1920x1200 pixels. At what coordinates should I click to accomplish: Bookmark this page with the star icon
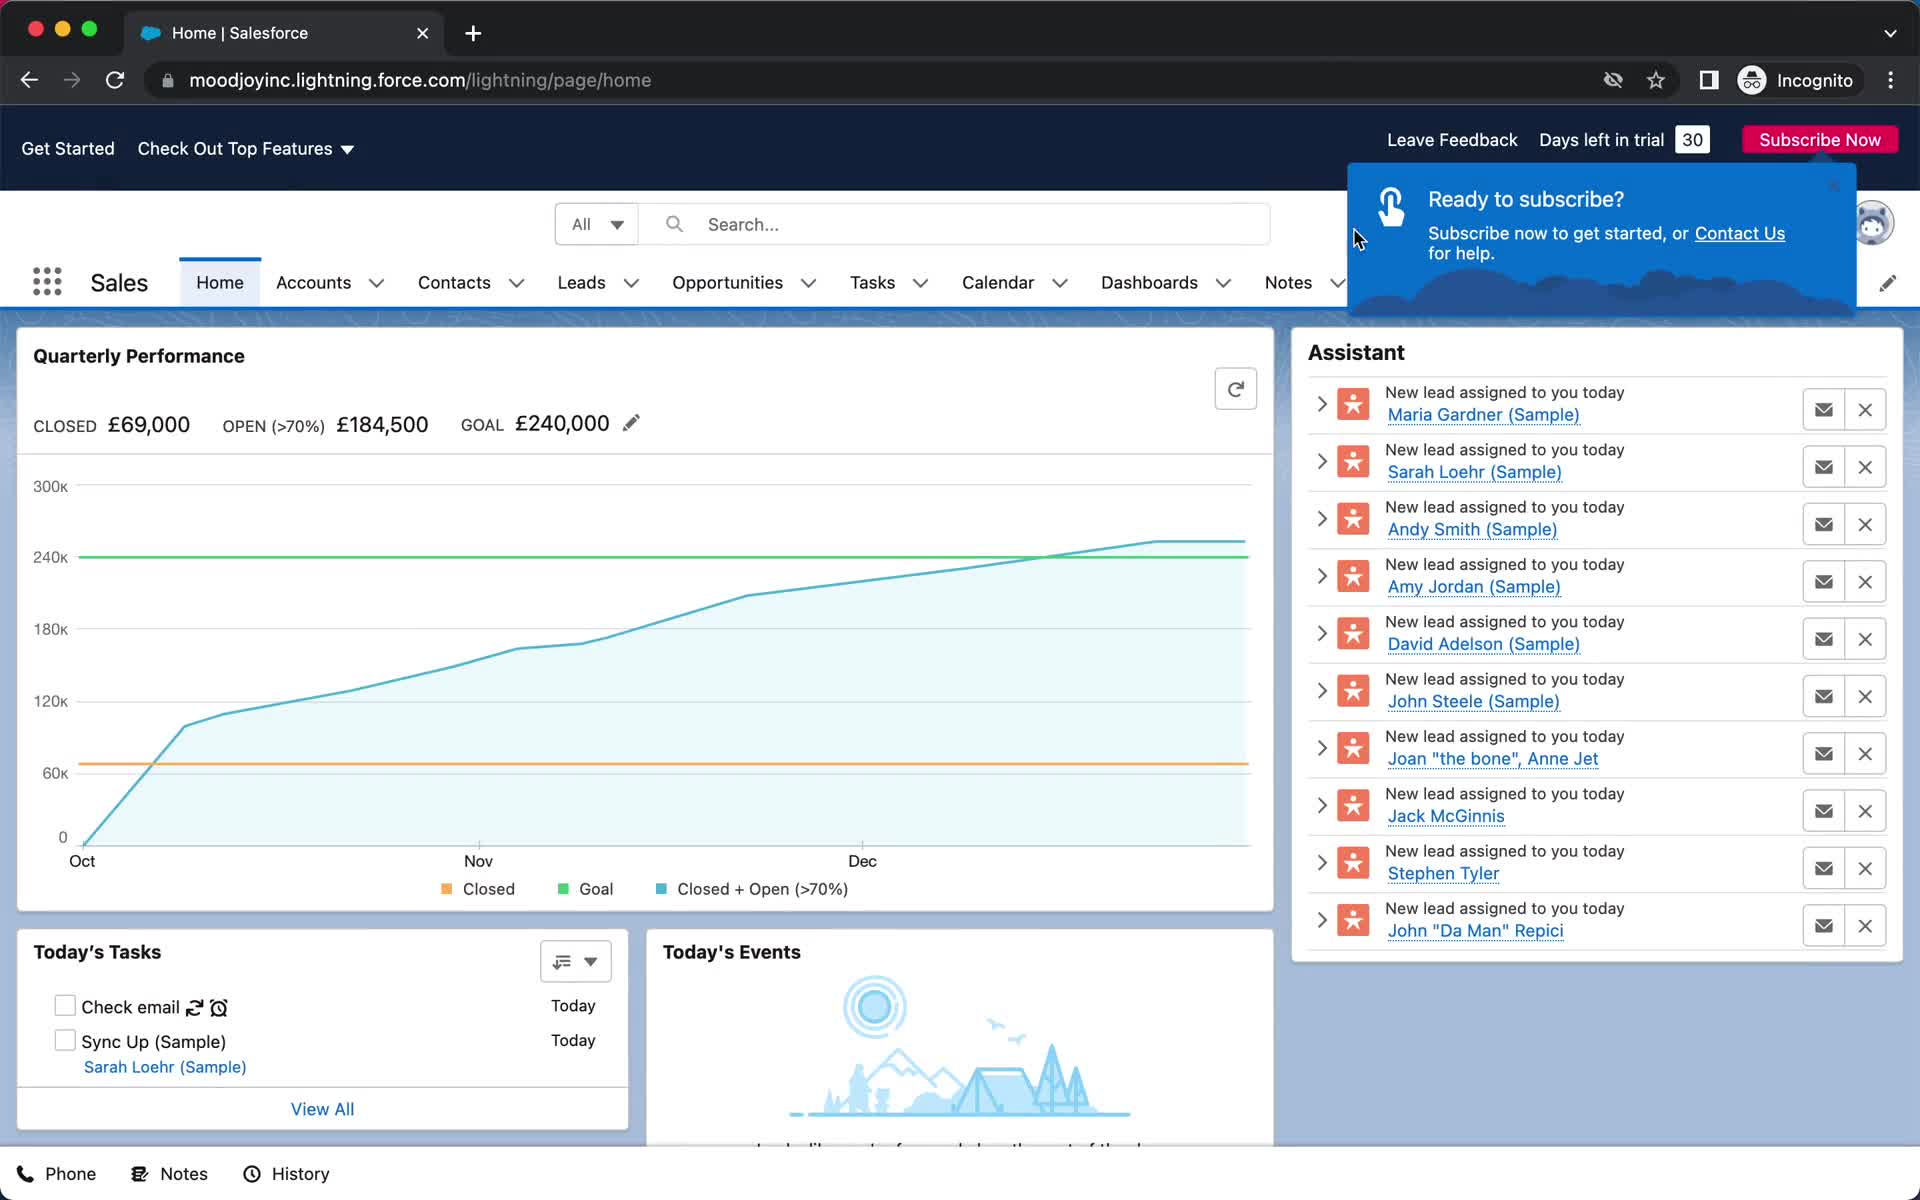click(x=1656, y=80)
